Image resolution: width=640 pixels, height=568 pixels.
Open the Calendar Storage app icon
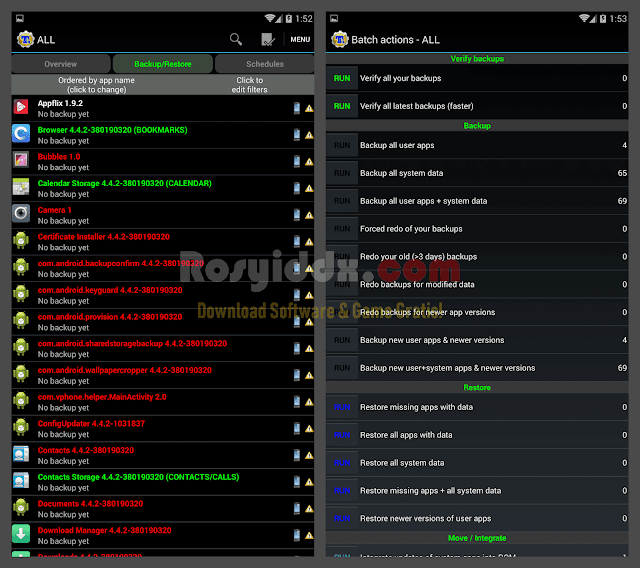click(21, 187)
